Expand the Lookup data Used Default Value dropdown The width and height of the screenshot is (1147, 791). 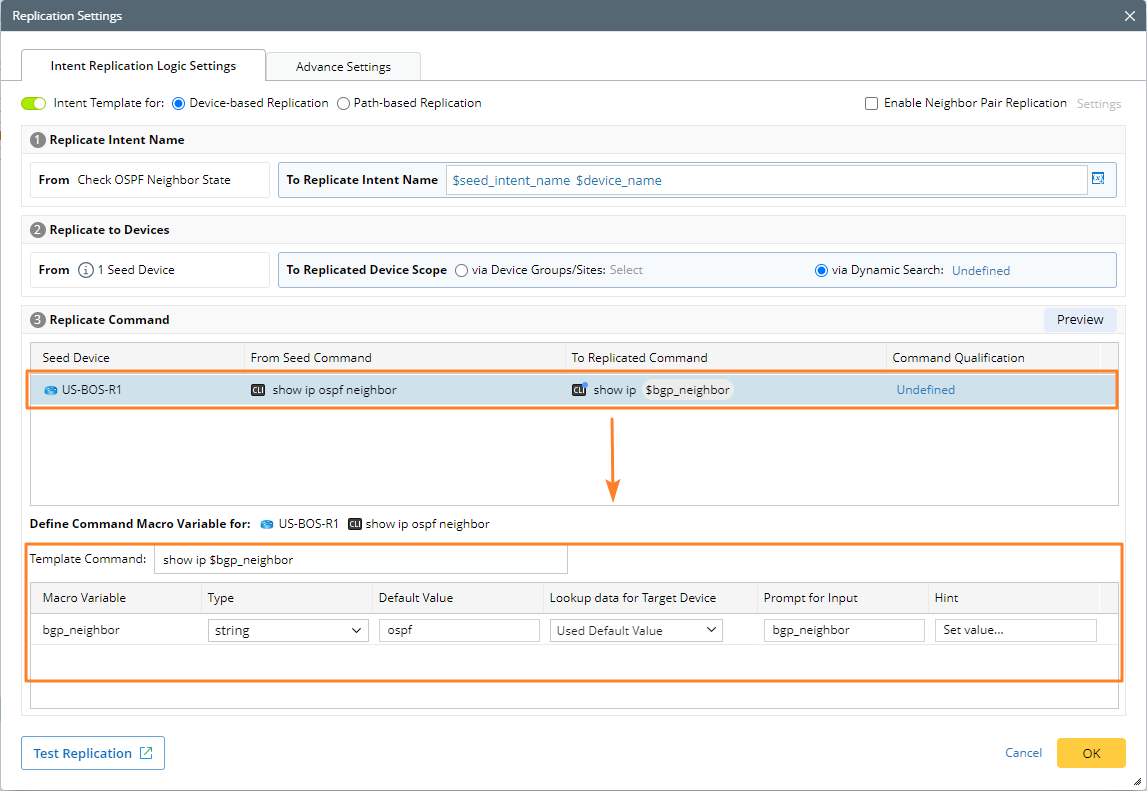pos(637,630)
